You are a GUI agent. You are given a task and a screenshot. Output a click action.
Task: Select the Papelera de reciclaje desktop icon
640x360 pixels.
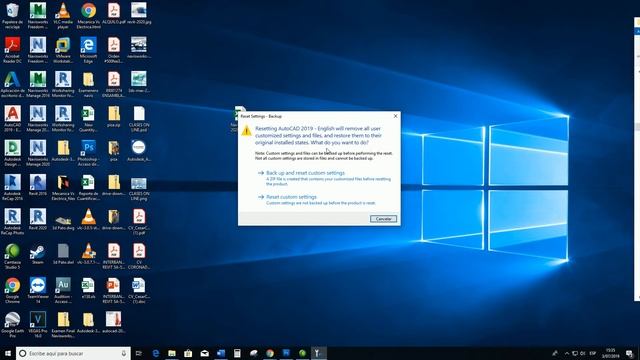pos(13,16)
